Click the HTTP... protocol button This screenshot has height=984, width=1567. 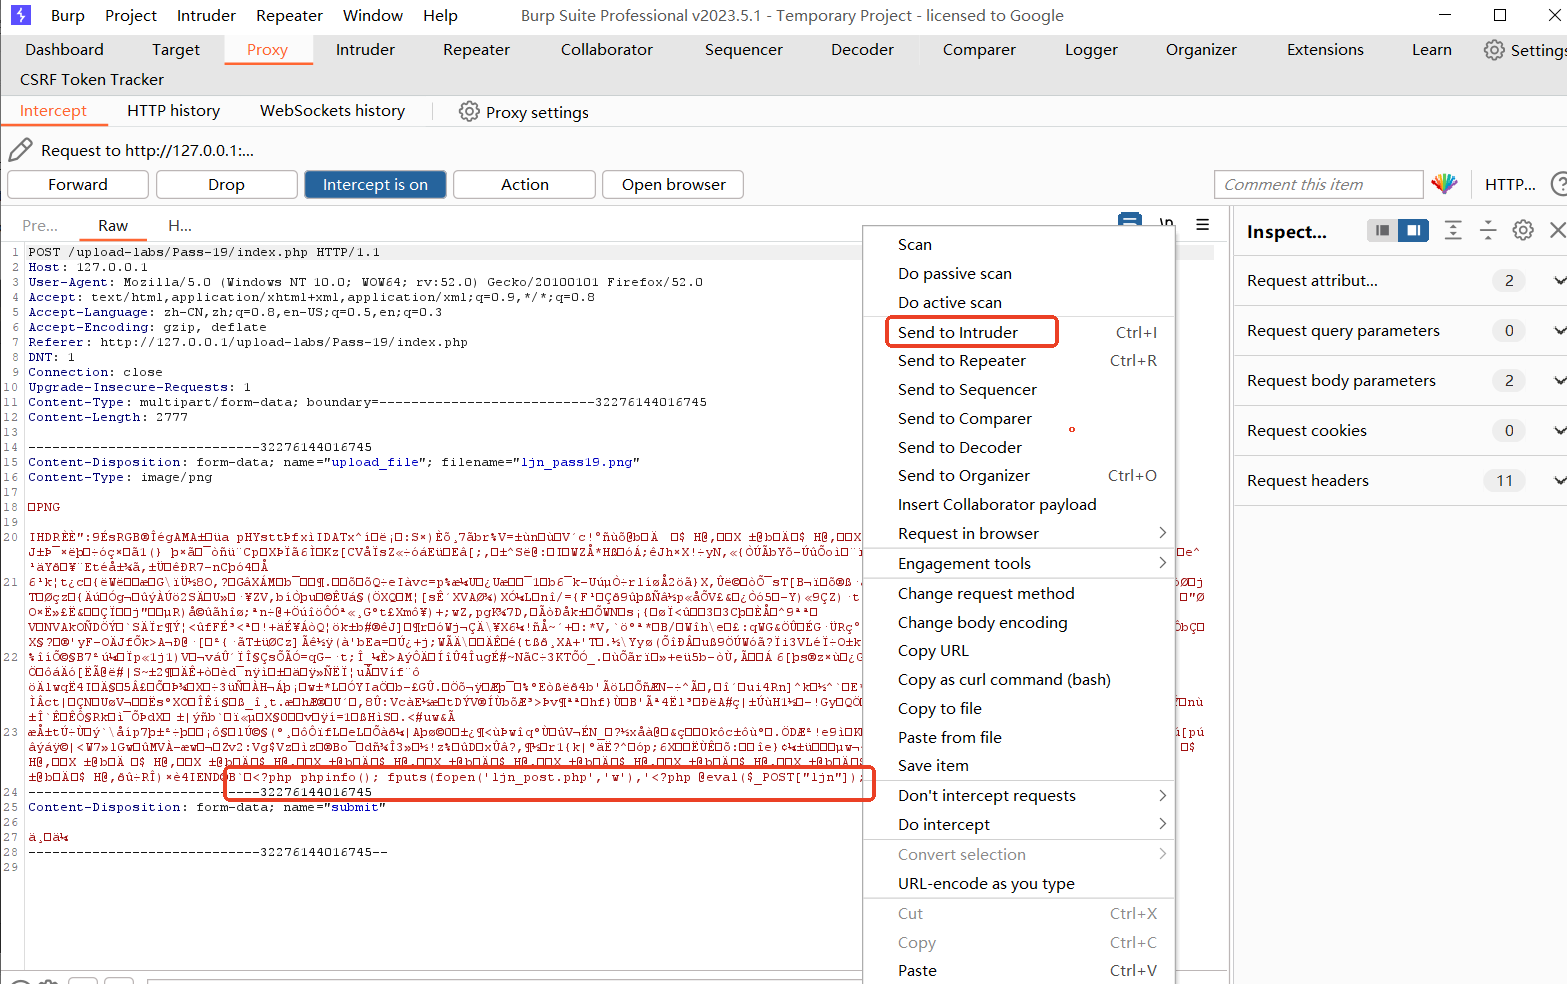[1510, 184]
